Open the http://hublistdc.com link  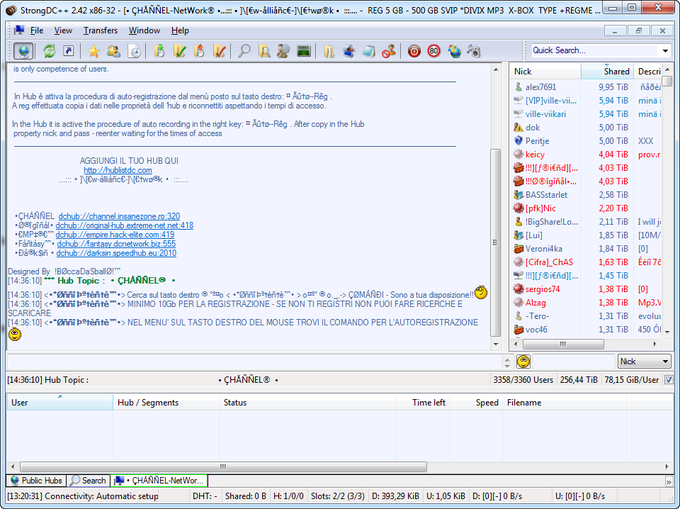click(118, 170)
